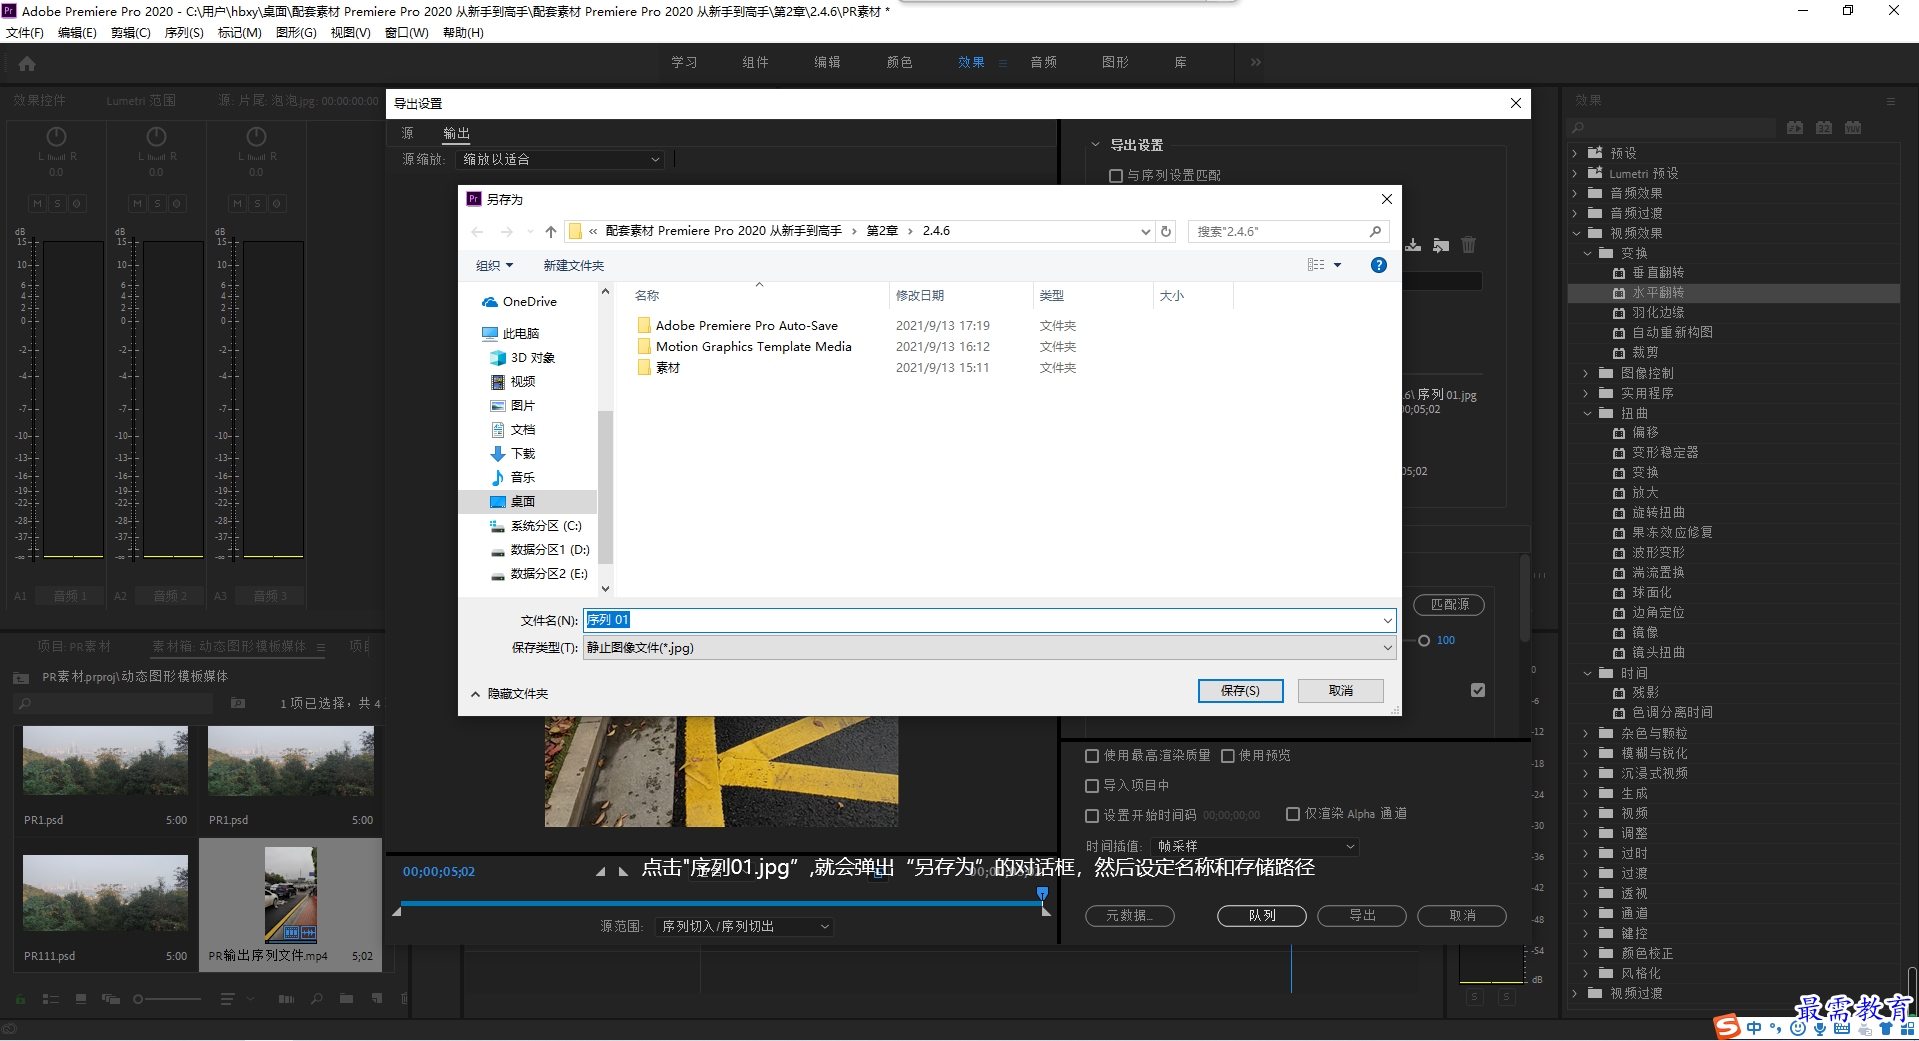1919x1041 pixels.
Task: Click the Save As dialog help icon
Action: click(x=1378, y=265)
